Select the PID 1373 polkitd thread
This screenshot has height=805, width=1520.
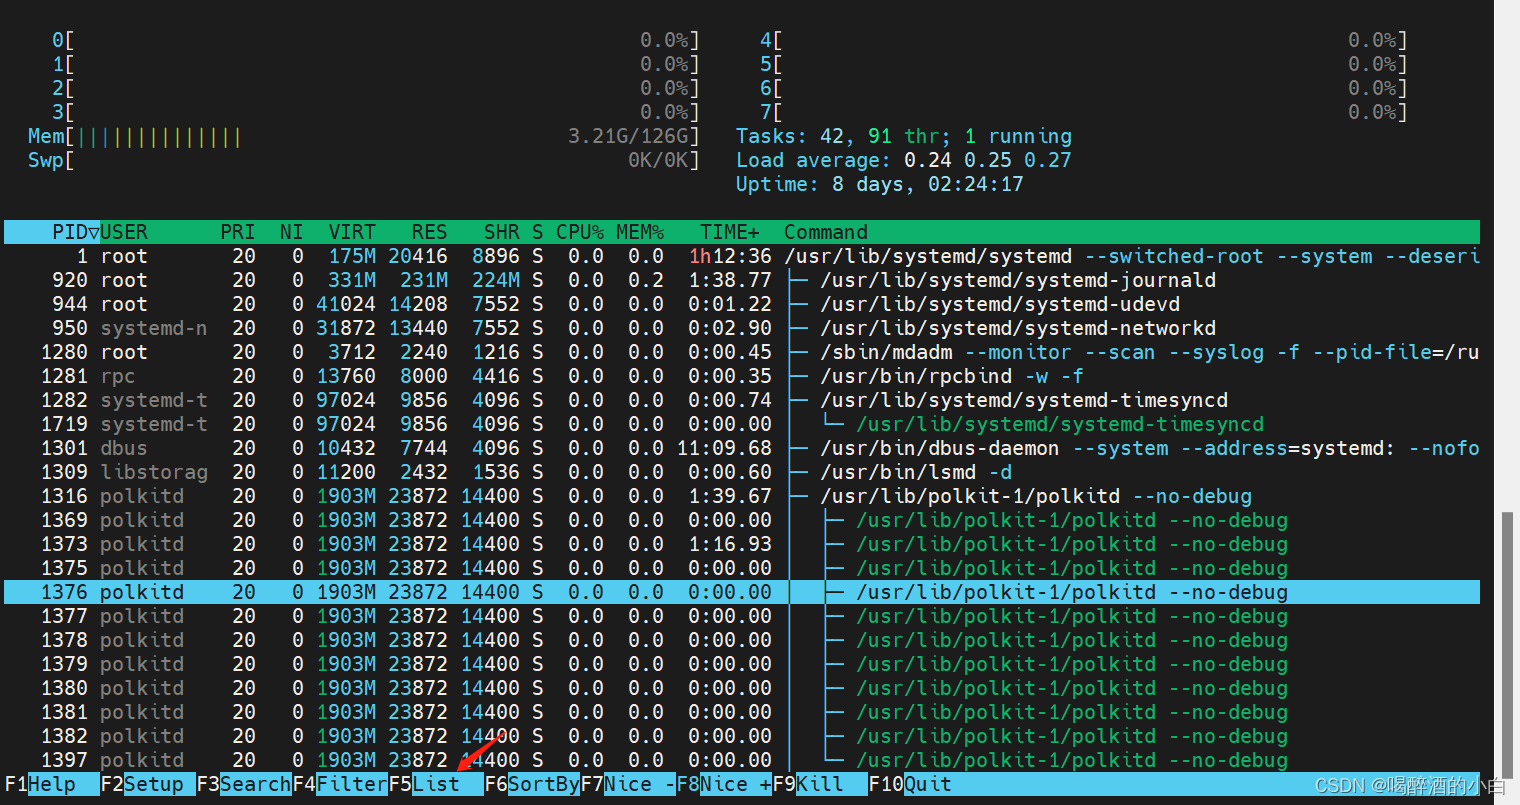[x=742, y=544]
